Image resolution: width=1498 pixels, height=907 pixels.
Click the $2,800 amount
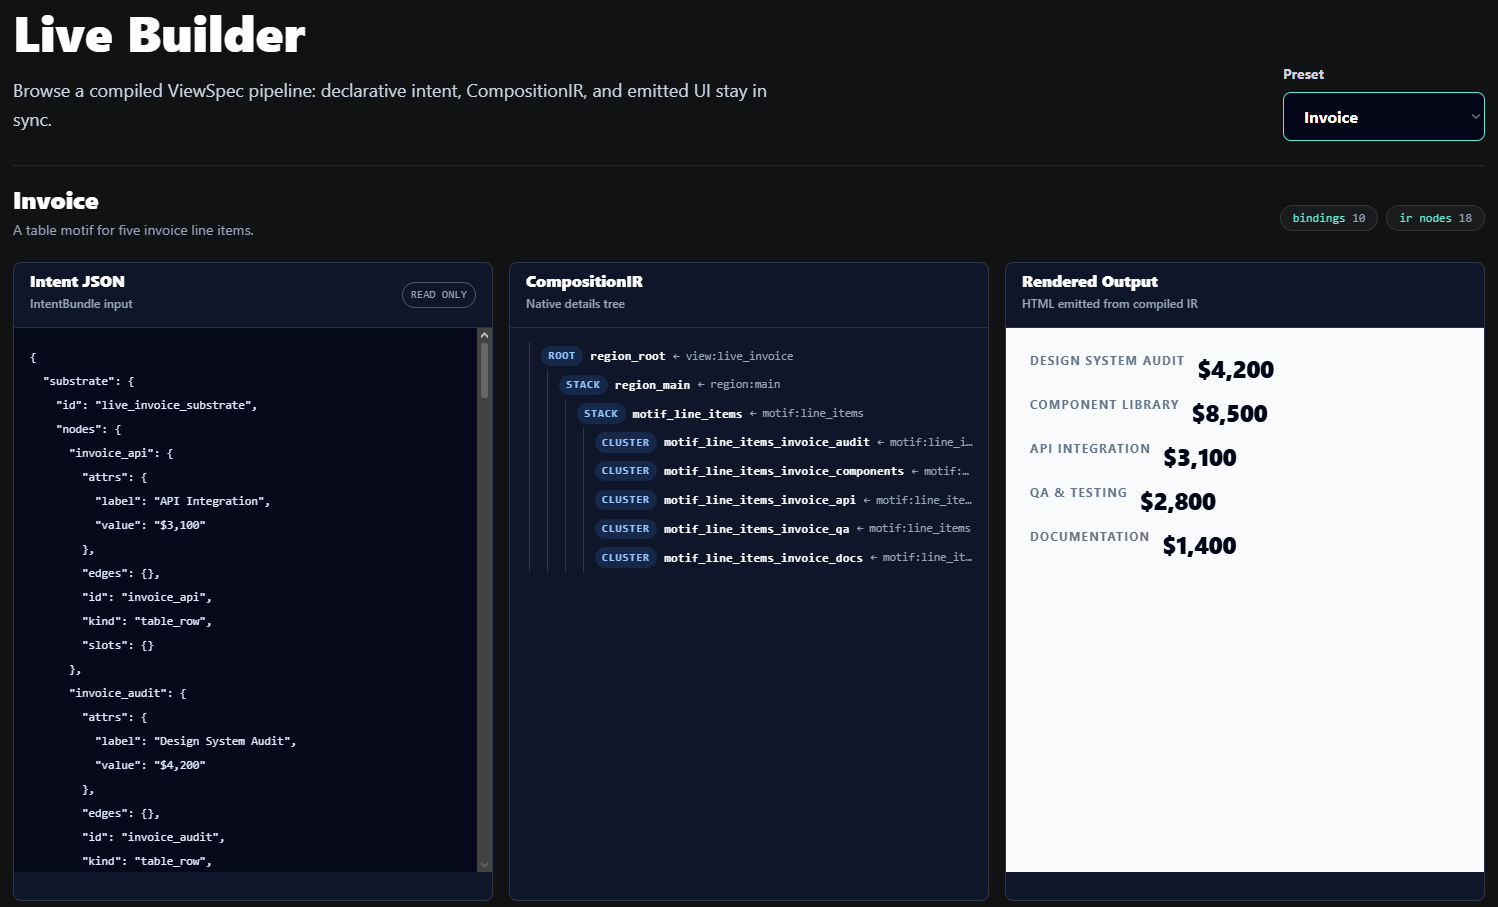tap(1177, 502)
